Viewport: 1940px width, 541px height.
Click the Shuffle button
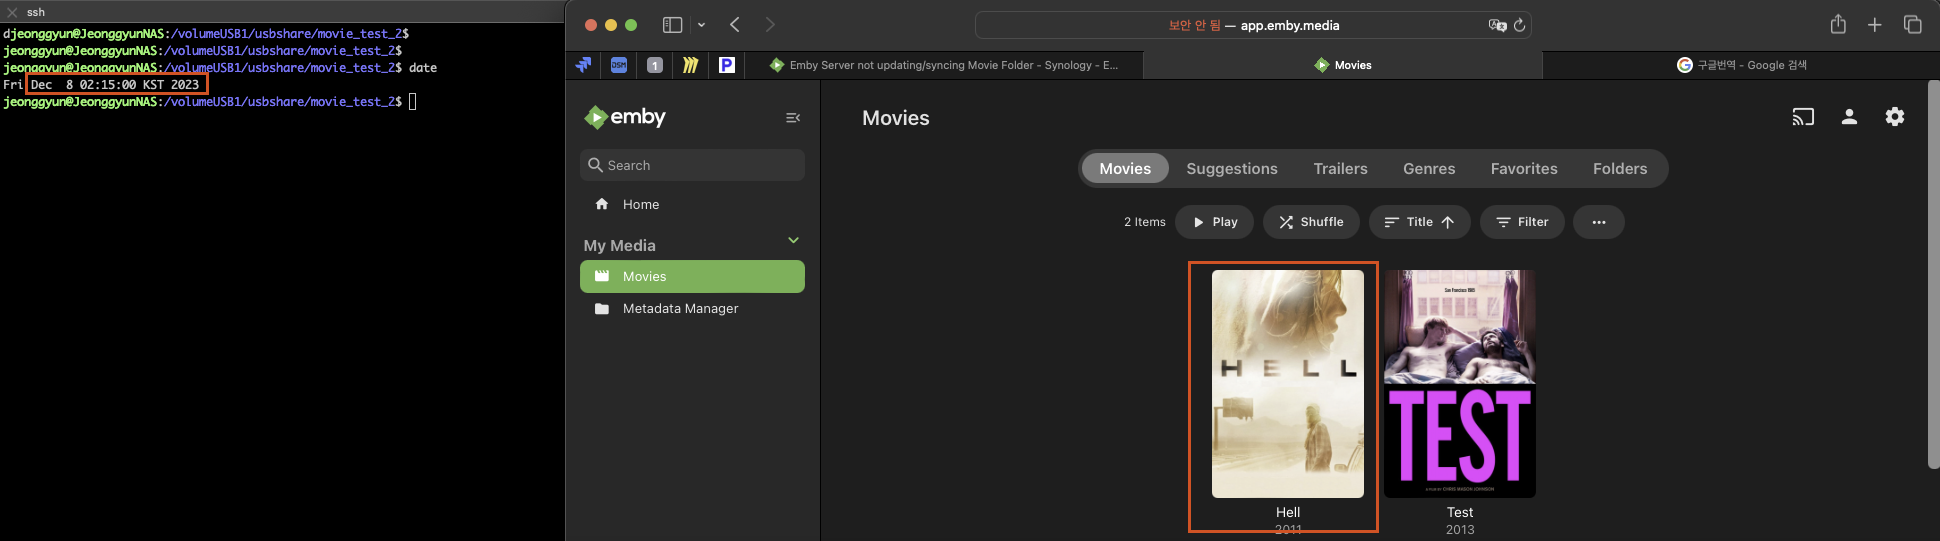tap(1311, 222)
